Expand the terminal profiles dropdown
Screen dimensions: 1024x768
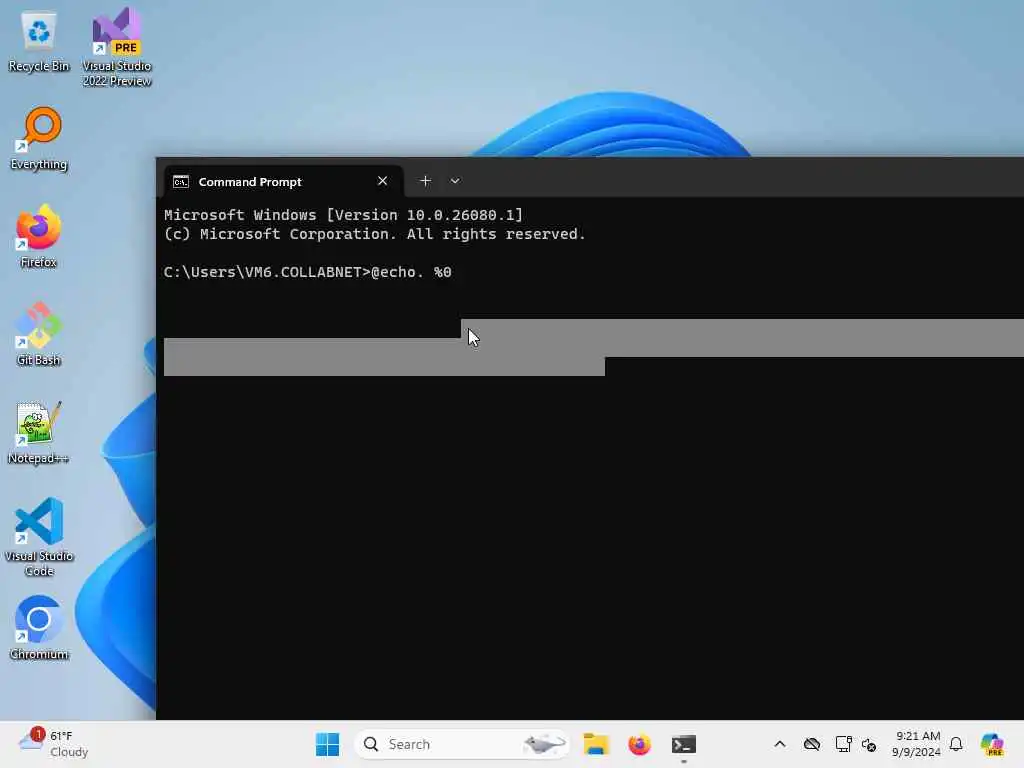click(455, 181)
